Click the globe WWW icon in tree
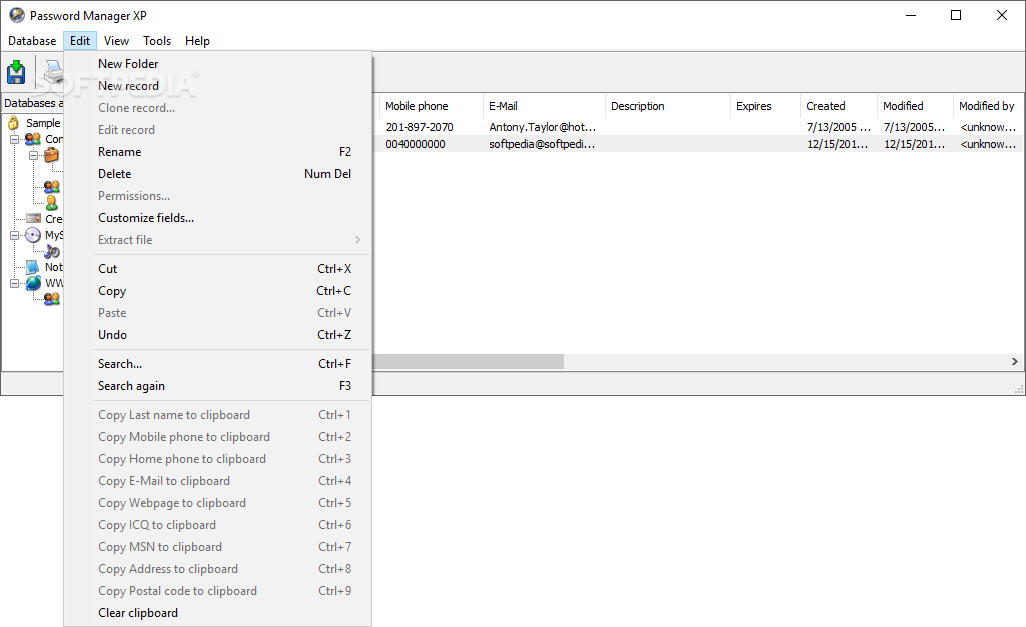Screen dimensions: 1026x627 (33, 283)
